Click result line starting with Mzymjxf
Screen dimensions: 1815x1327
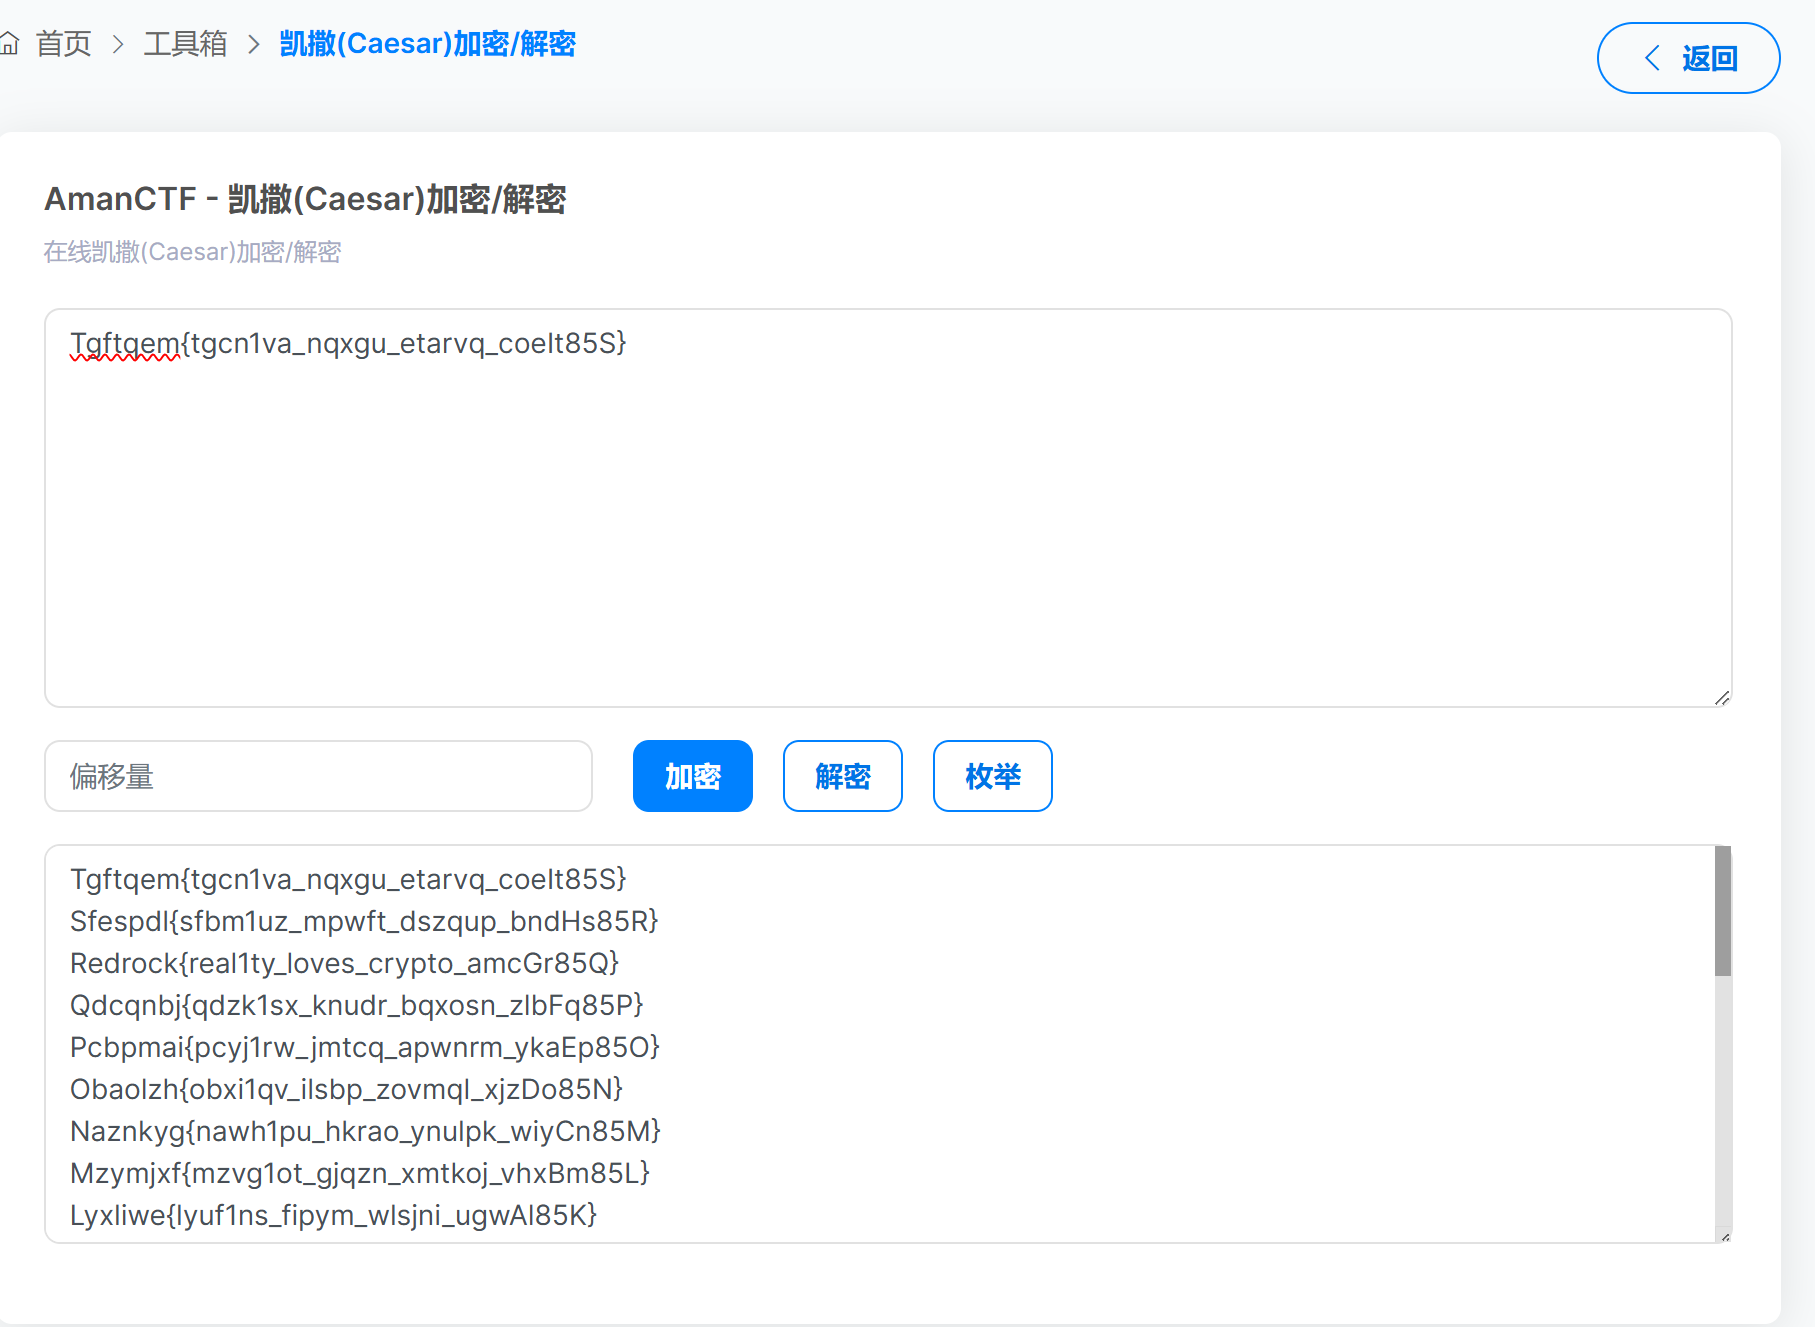360,1173
